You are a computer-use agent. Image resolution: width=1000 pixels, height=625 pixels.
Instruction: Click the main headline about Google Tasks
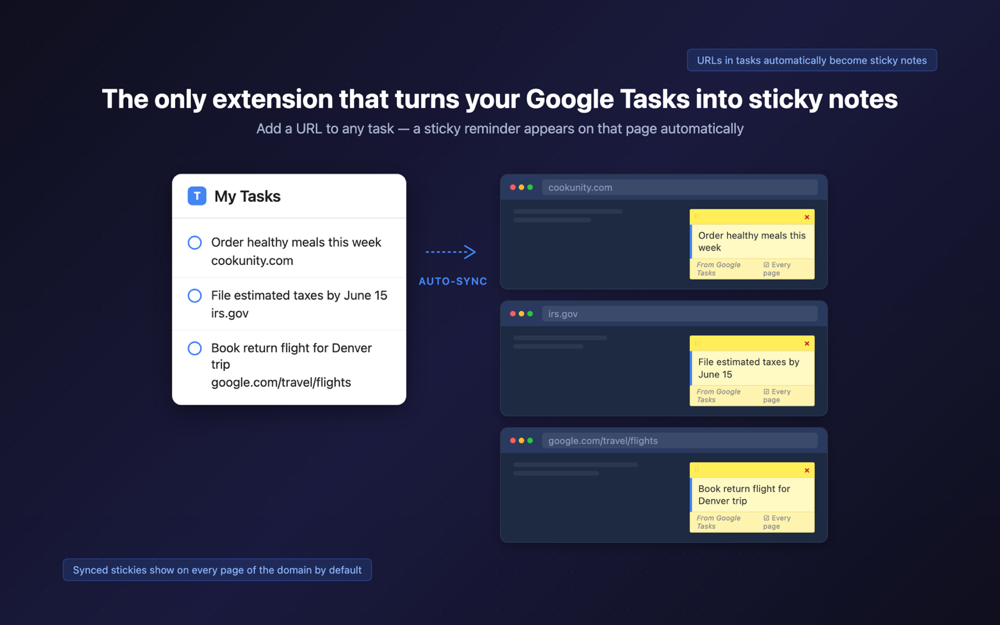(x=500, y=99)
